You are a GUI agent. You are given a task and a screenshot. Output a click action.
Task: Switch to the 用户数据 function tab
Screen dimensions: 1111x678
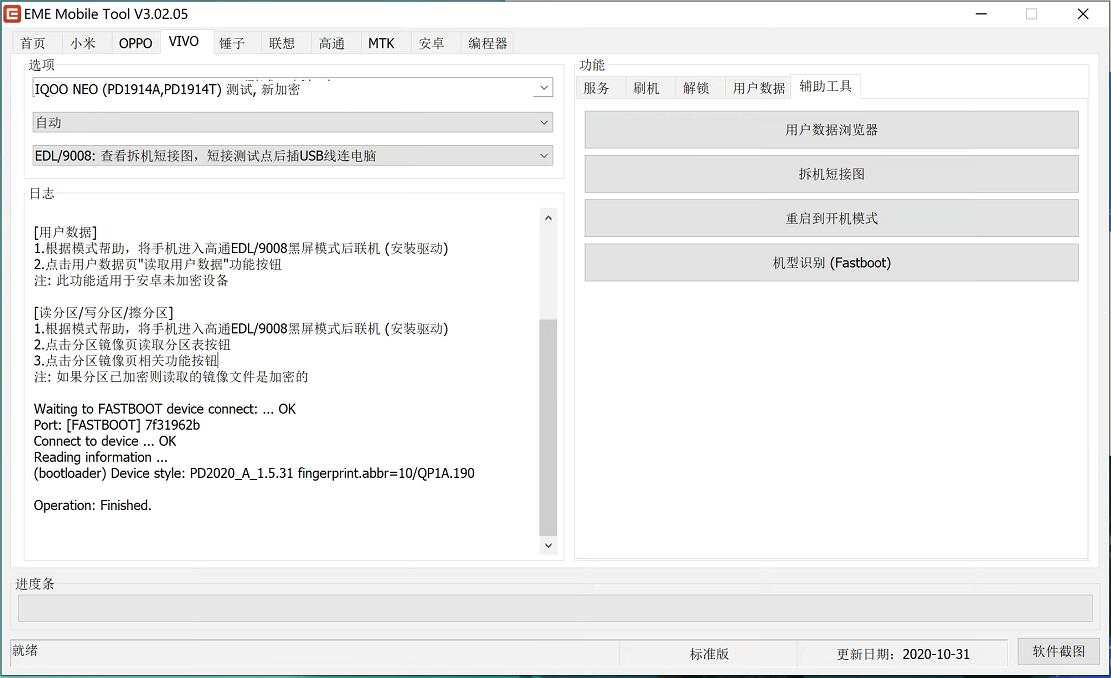(x=759, y=88)
